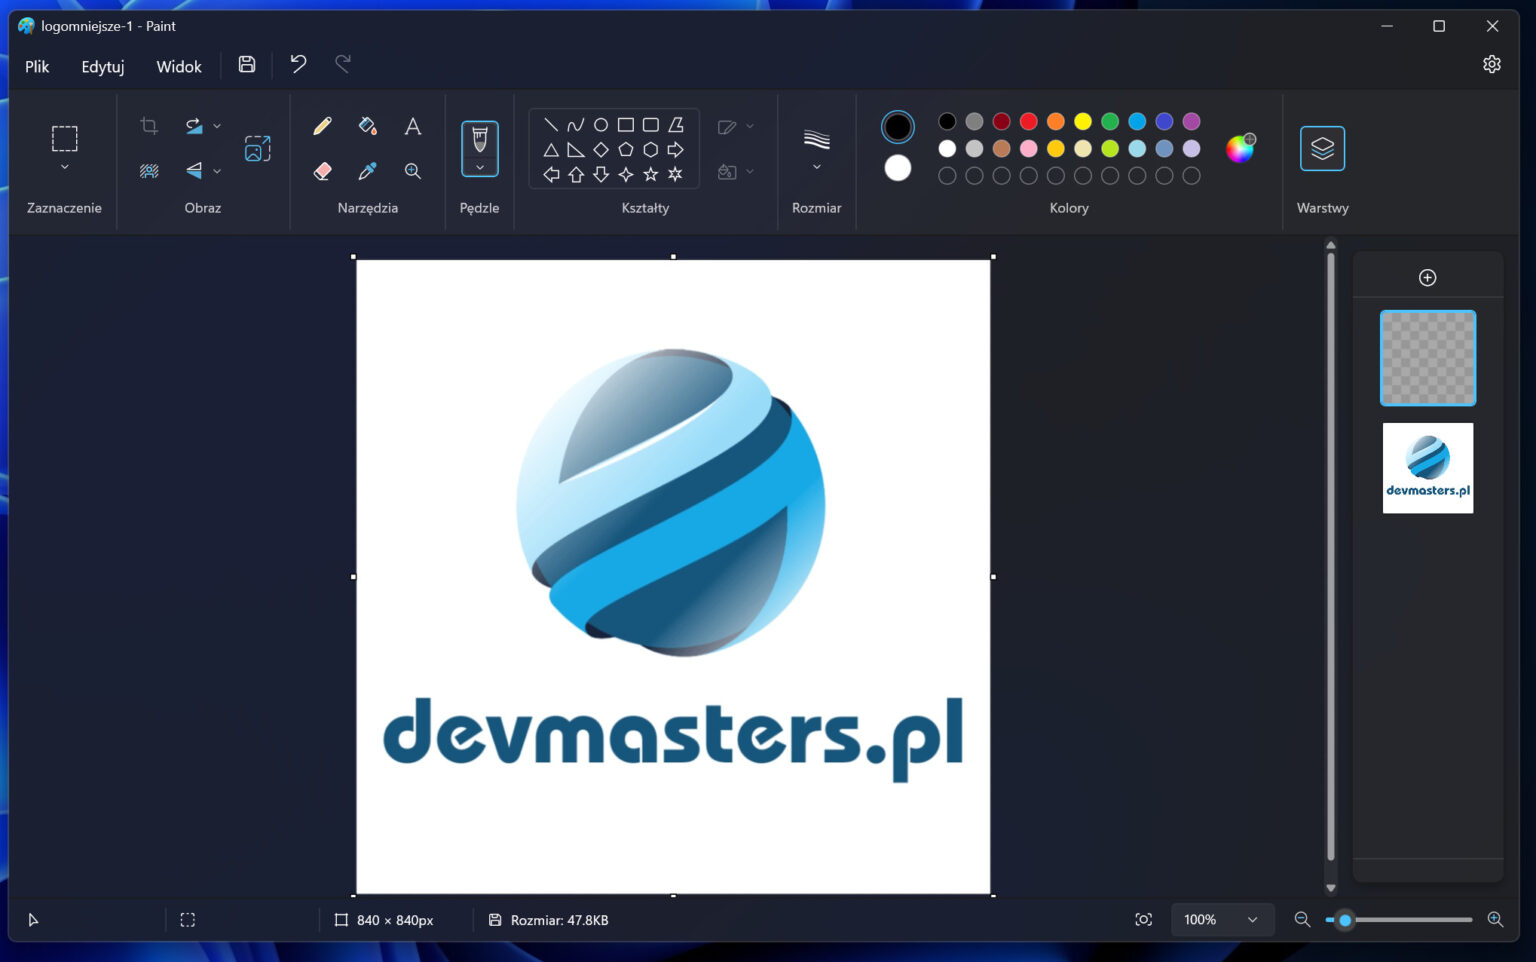
Task: Expand the Pędzle brush dropdown chevron
Action: point(479,167)
